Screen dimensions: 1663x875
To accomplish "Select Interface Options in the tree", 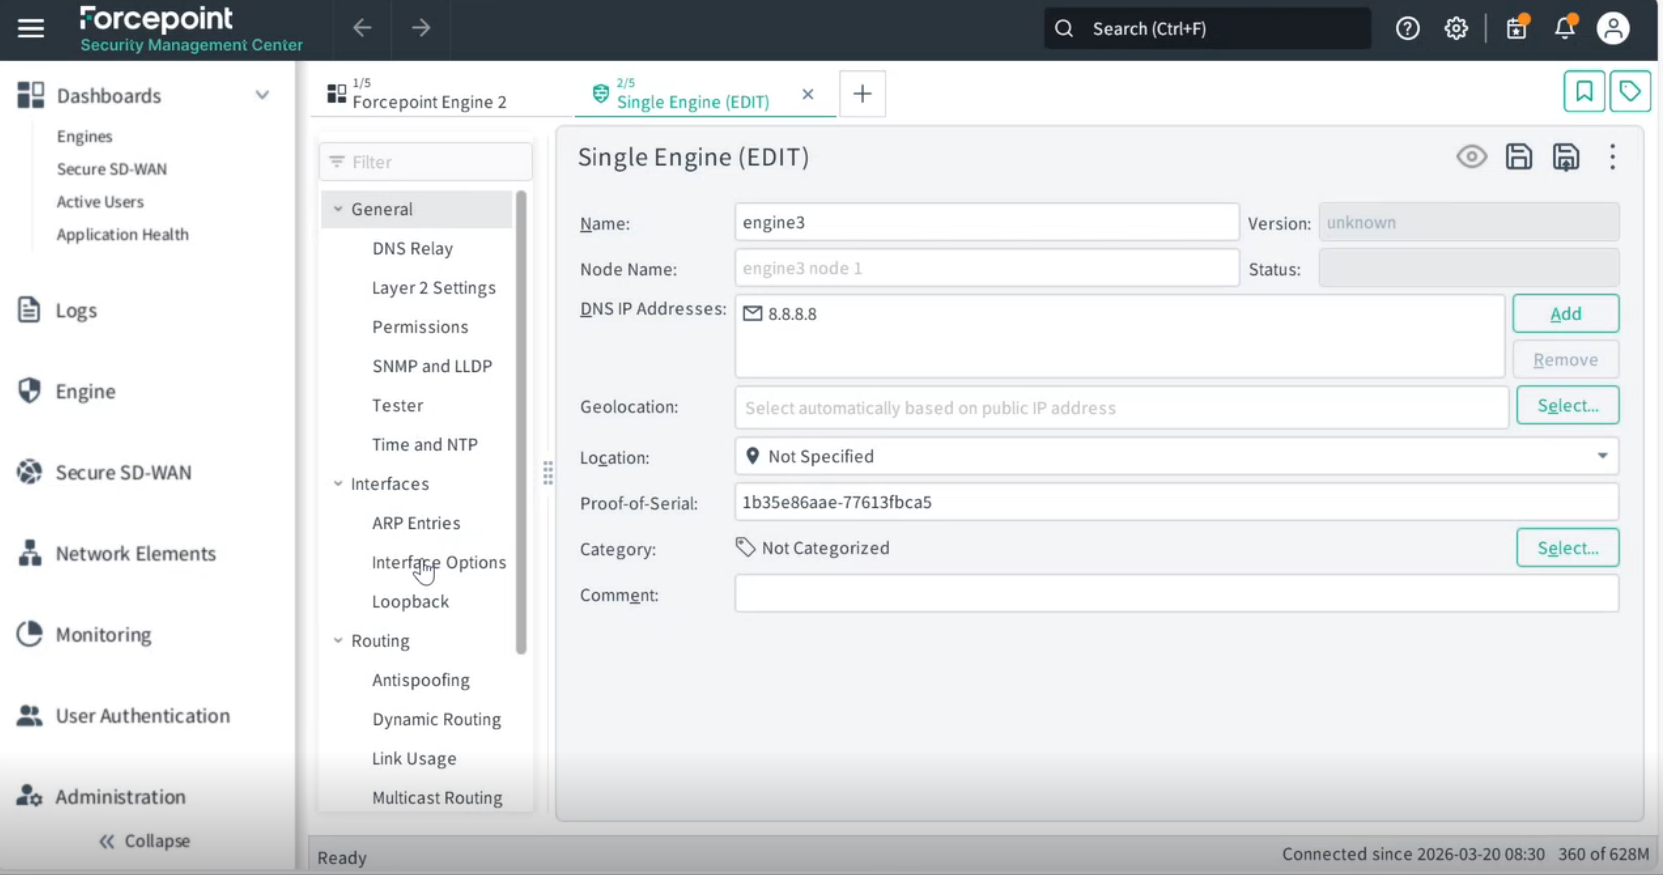I will 439,562.
